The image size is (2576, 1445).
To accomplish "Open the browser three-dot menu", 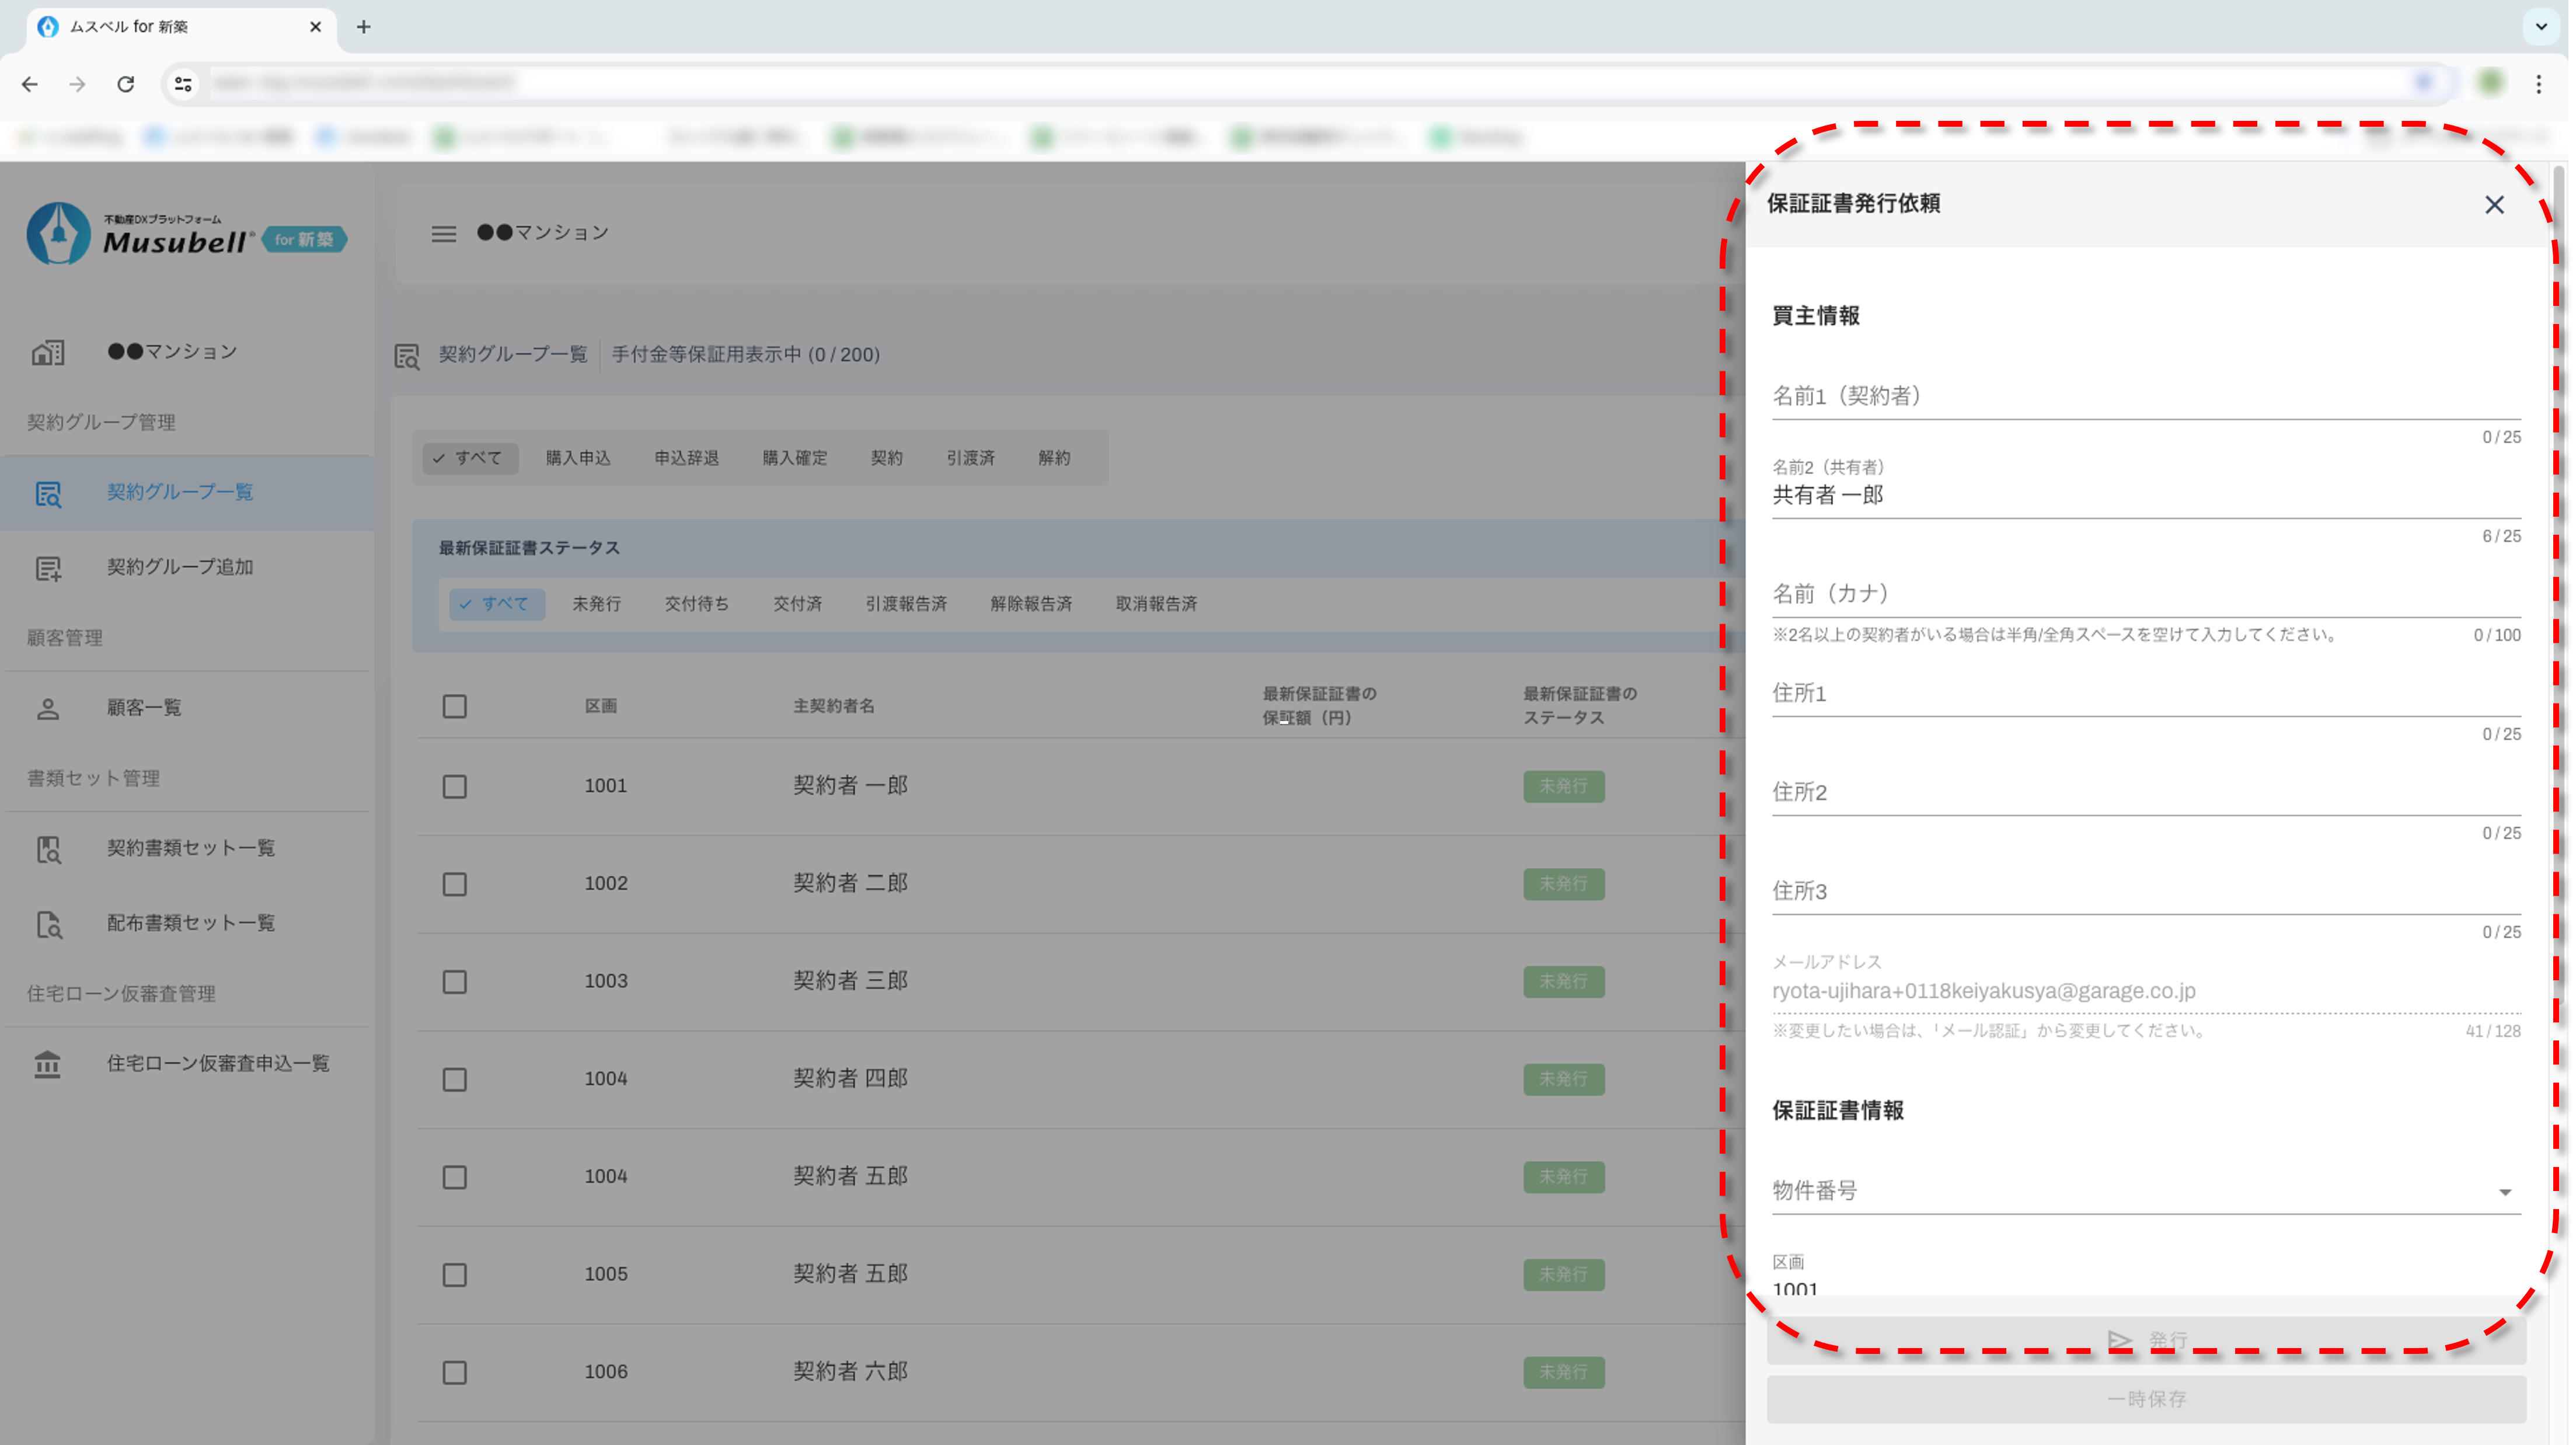I will (x=2538, y=84).
